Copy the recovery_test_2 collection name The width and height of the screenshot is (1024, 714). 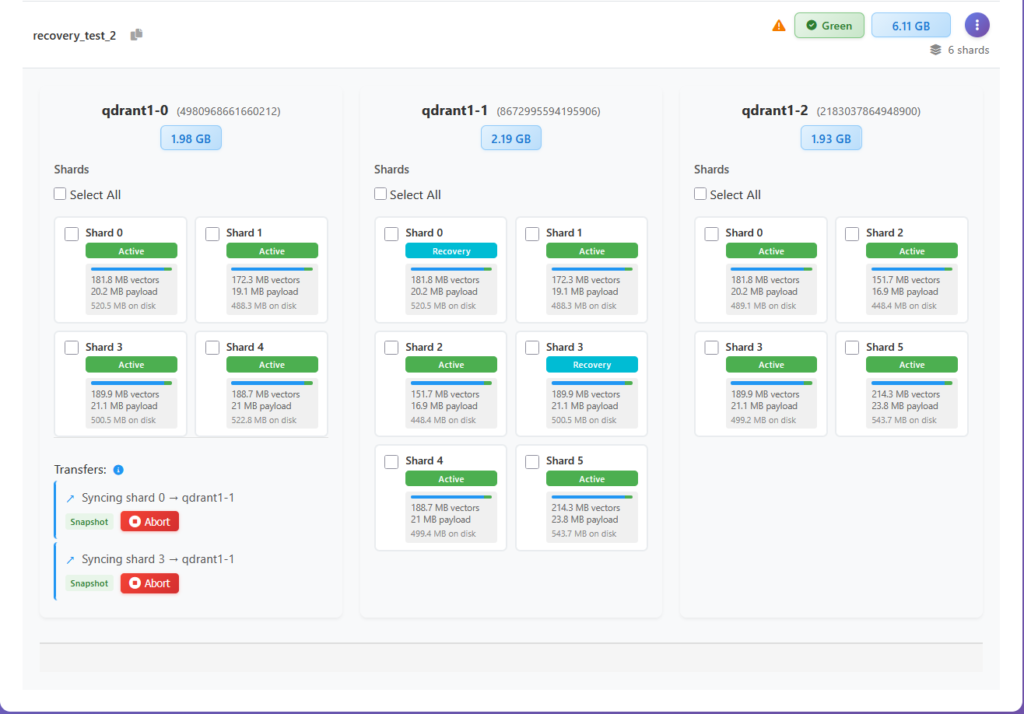[x=137, y=35]
